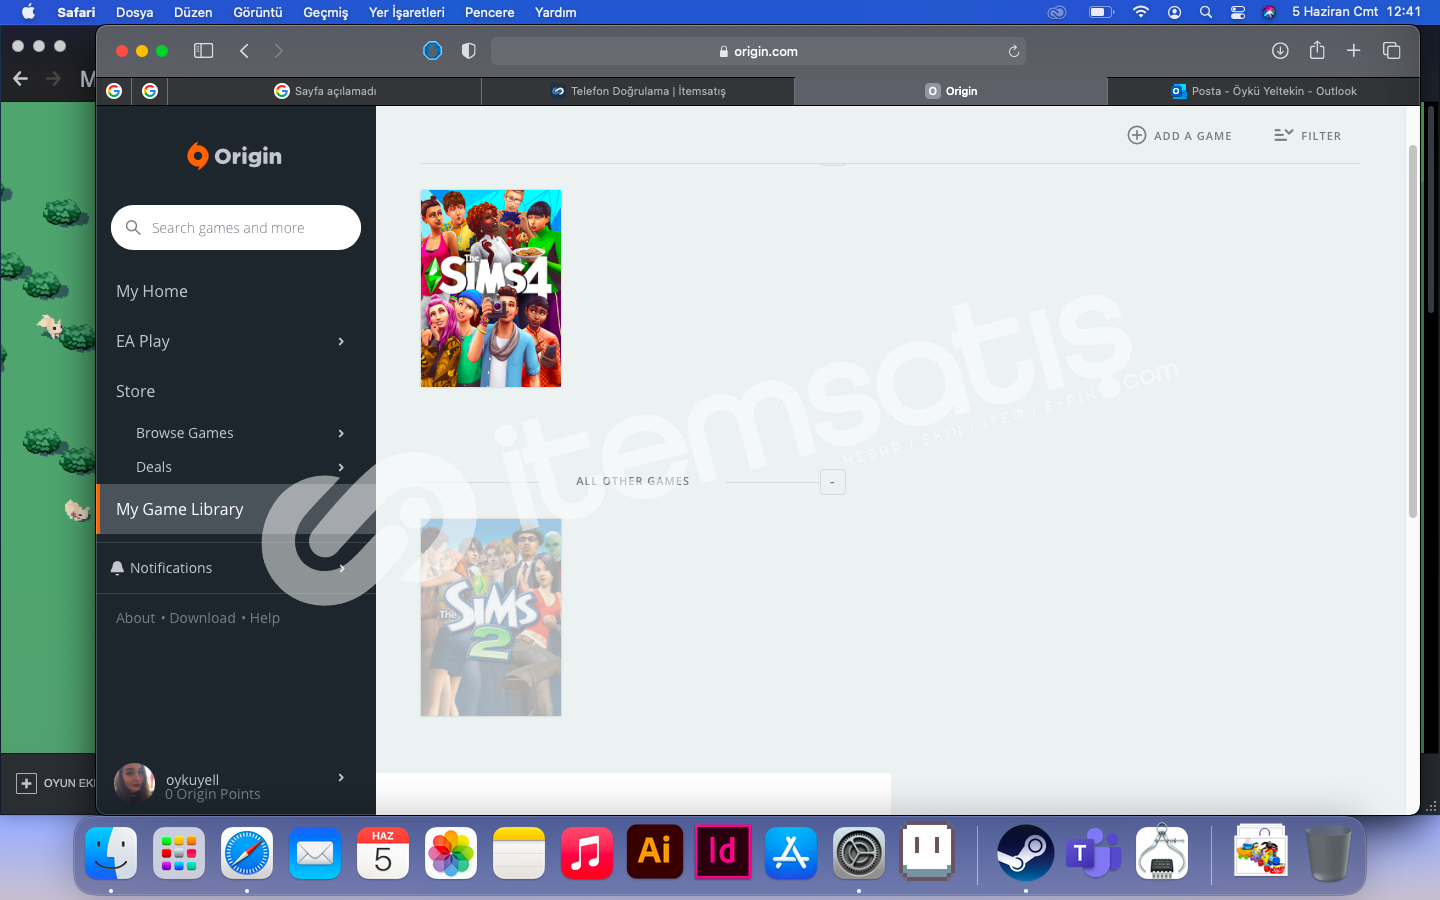
Task: Expand the oykuyell account menu arrow
Action: pyautogui.click(x=341, y=777)
